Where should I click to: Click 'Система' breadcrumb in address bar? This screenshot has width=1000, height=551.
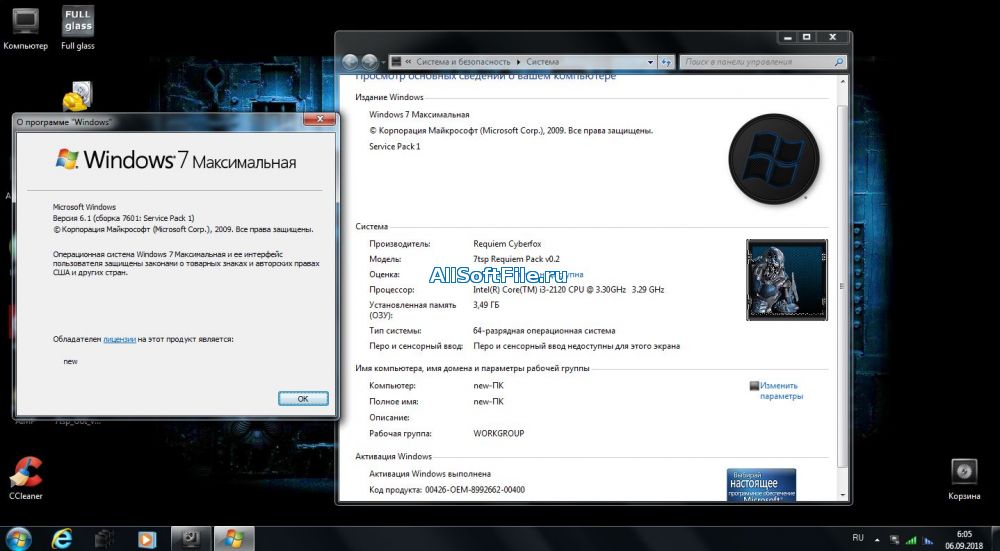543,62
